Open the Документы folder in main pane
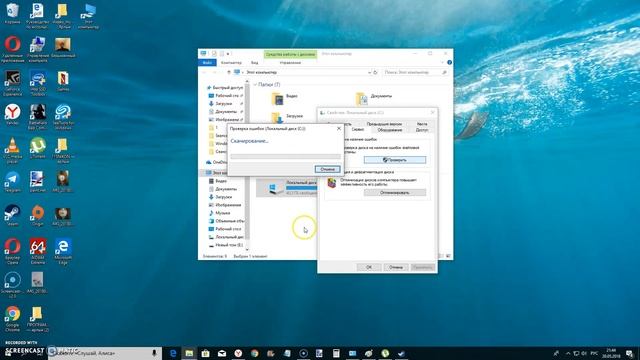This screenshot has height=360, width=640. click(x=374, y=98)
